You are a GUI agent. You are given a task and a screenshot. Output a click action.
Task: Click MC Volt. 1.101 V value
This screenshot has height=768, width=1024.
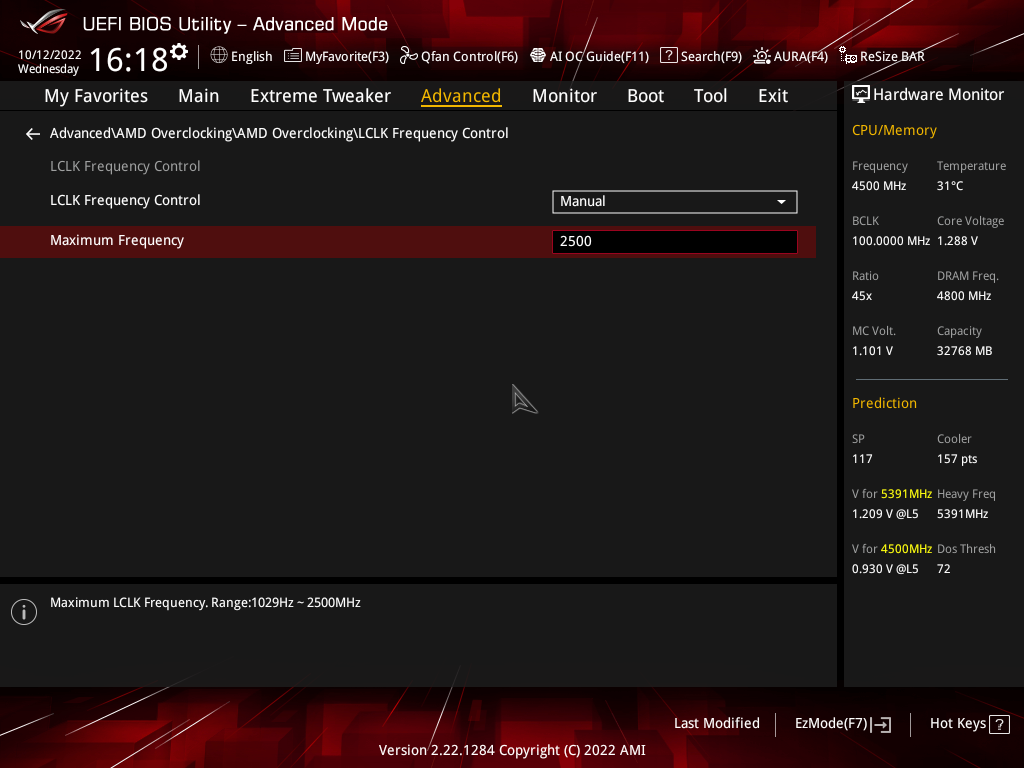[x=872, y=351]
